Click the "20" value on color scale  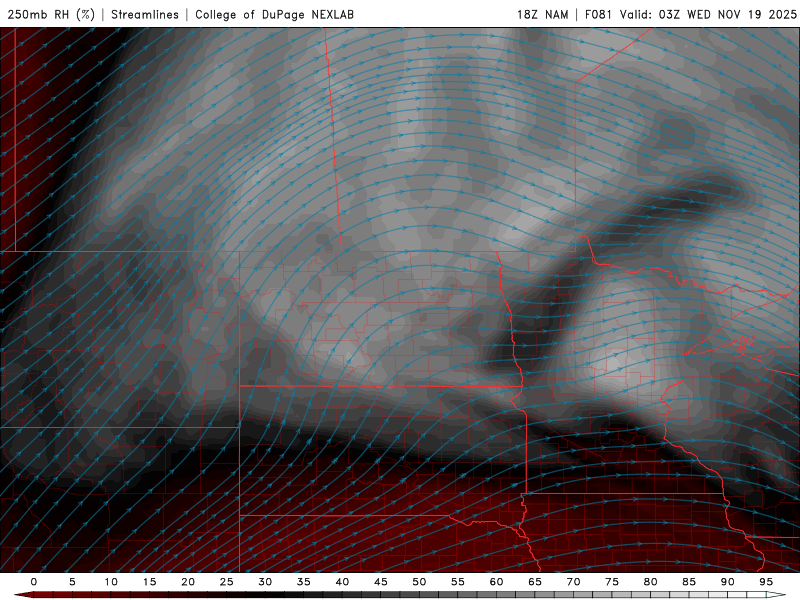click(188, 582)
